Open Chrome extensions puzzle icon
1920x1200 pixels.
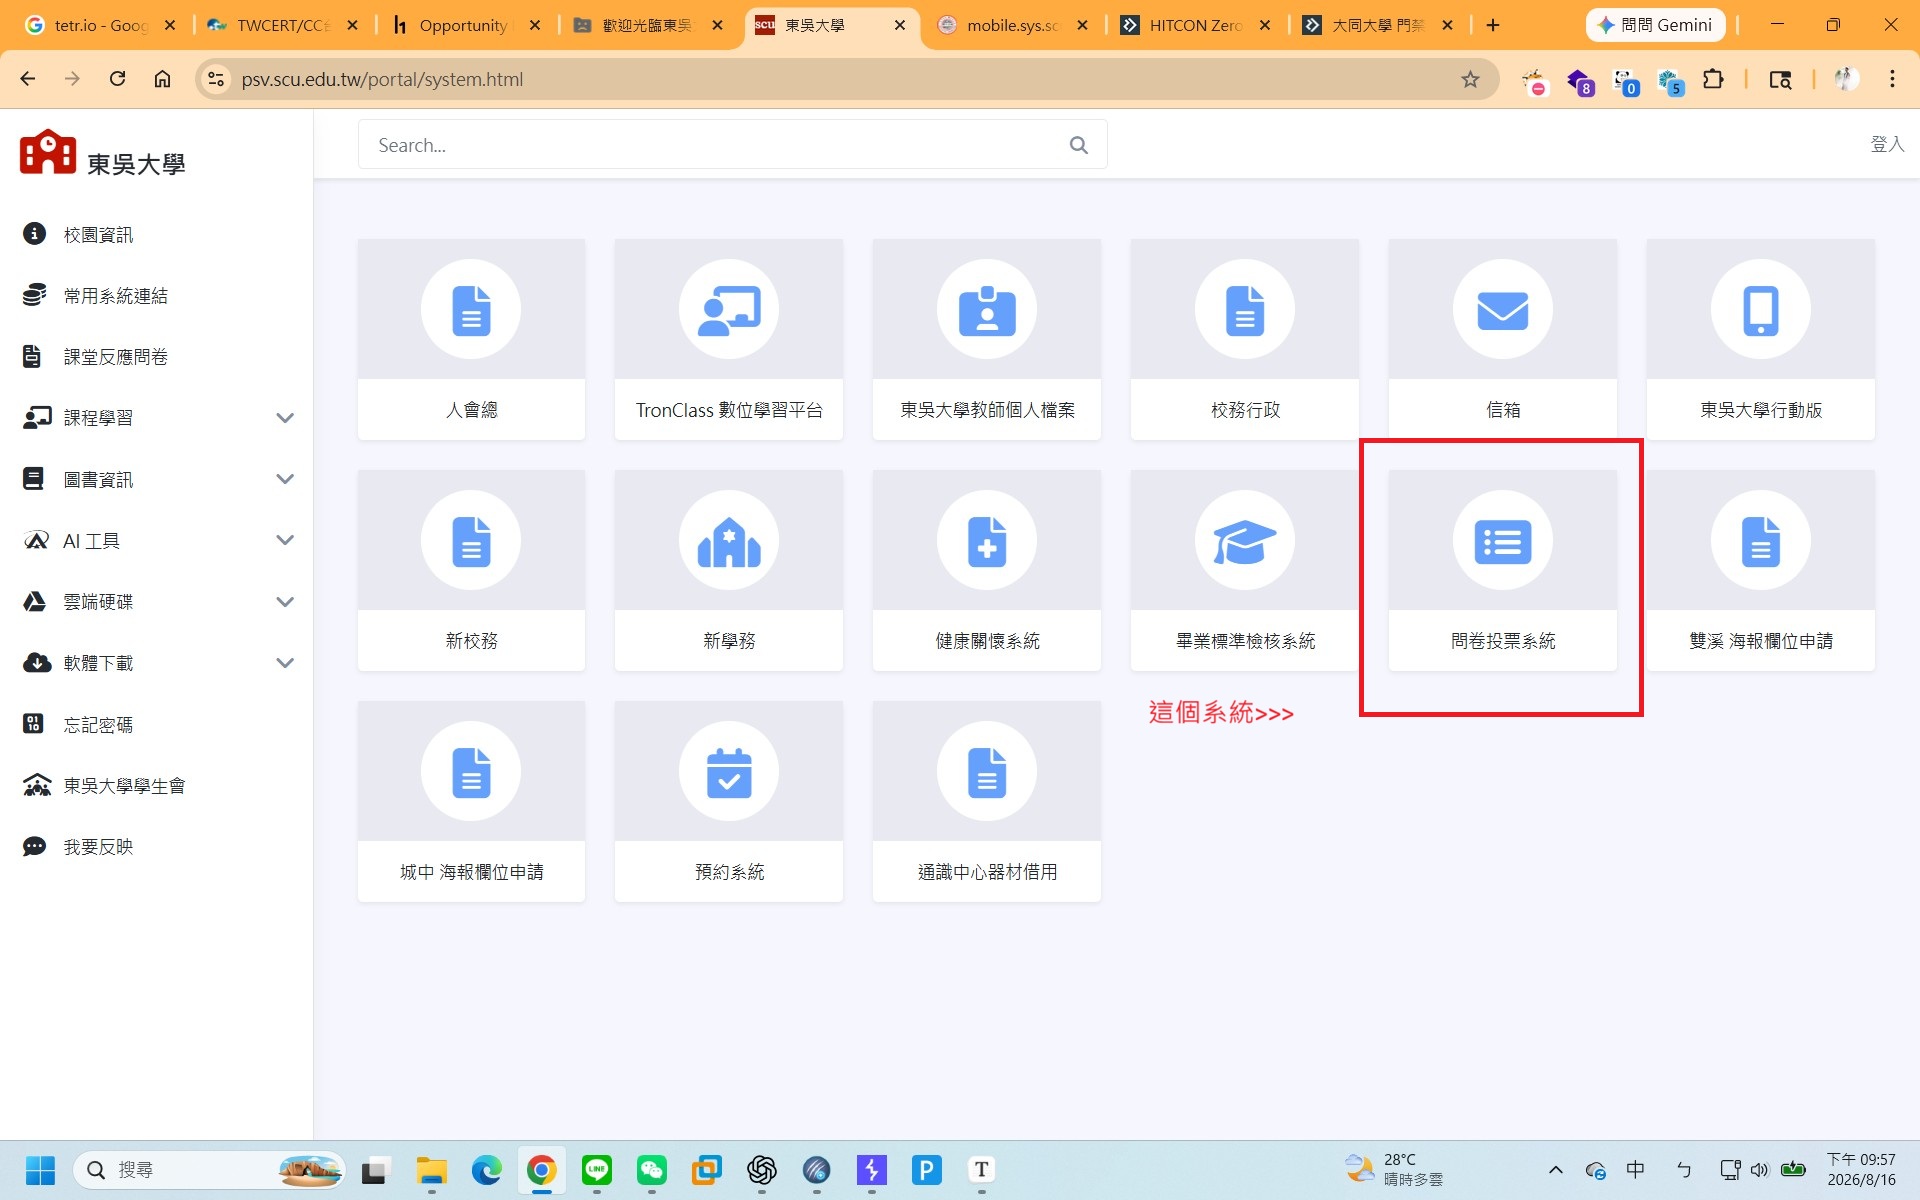pyautogui.click(x=1713, y=79)
